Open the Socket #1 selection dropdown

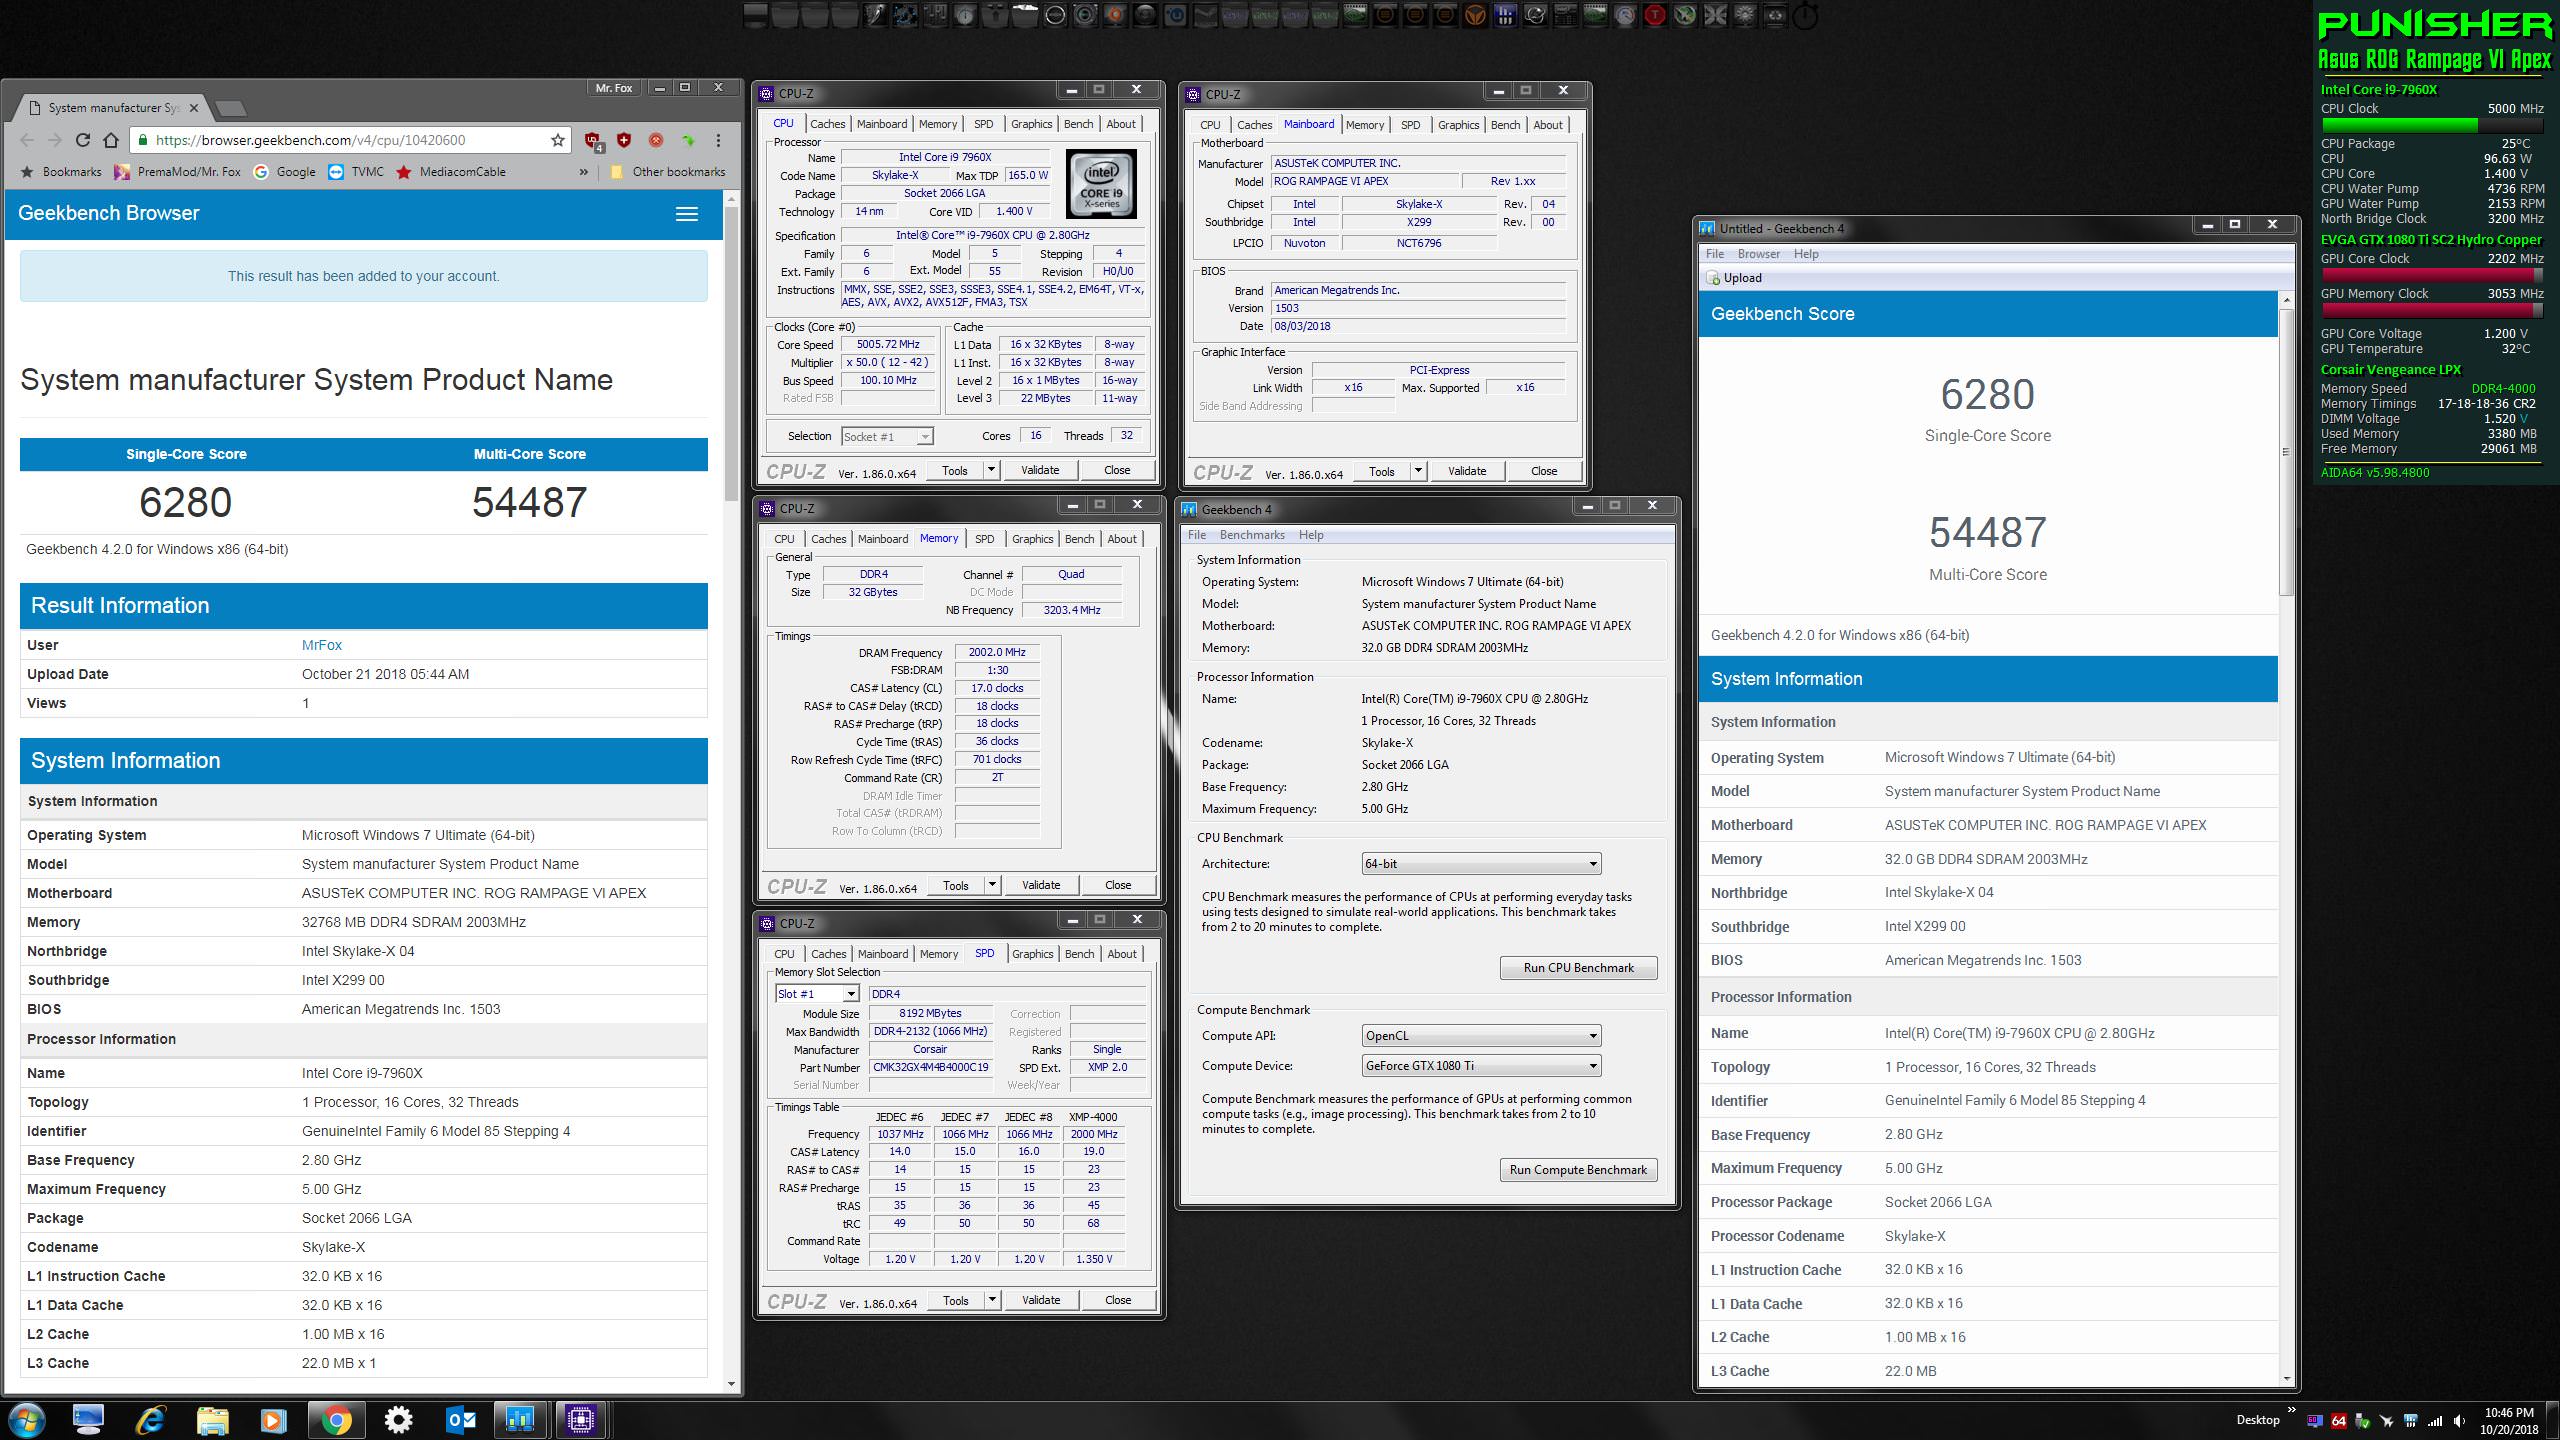coord(886,436)
